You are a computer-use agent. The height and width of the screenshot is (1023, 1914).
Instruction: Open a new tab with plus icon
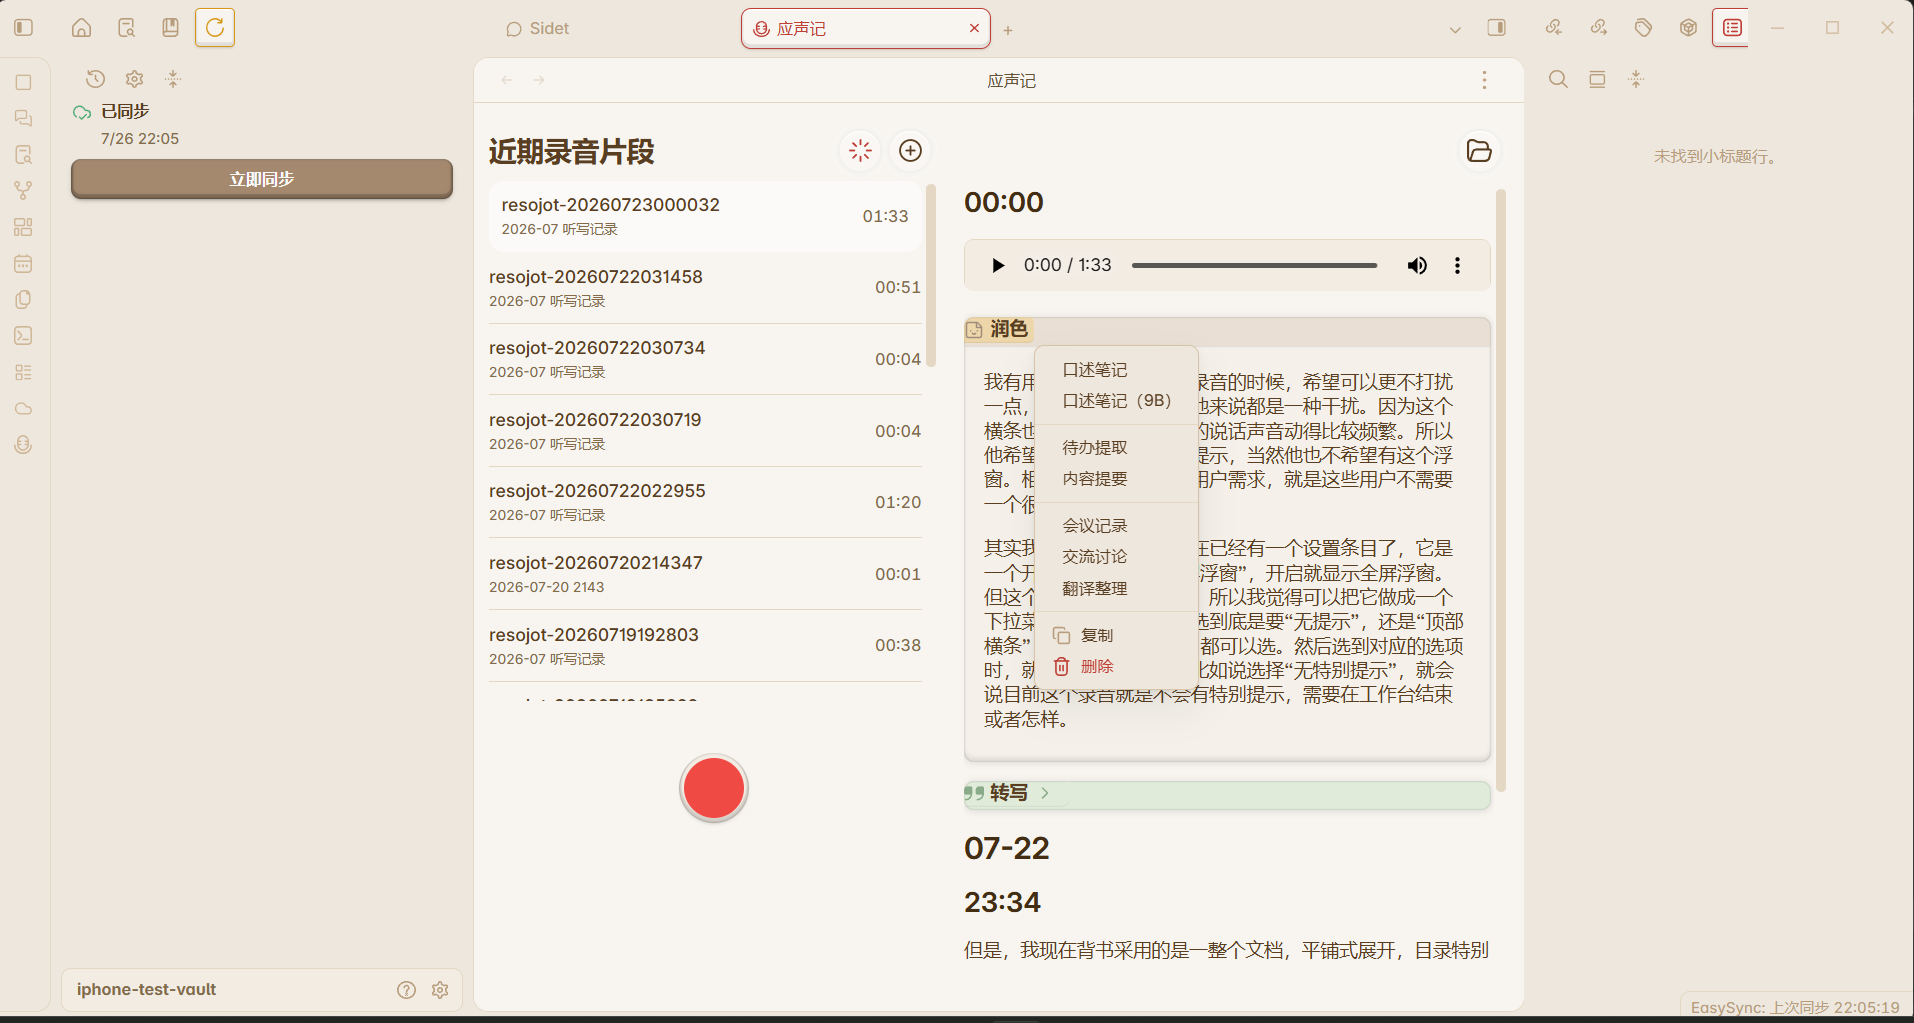[1008, 30]
